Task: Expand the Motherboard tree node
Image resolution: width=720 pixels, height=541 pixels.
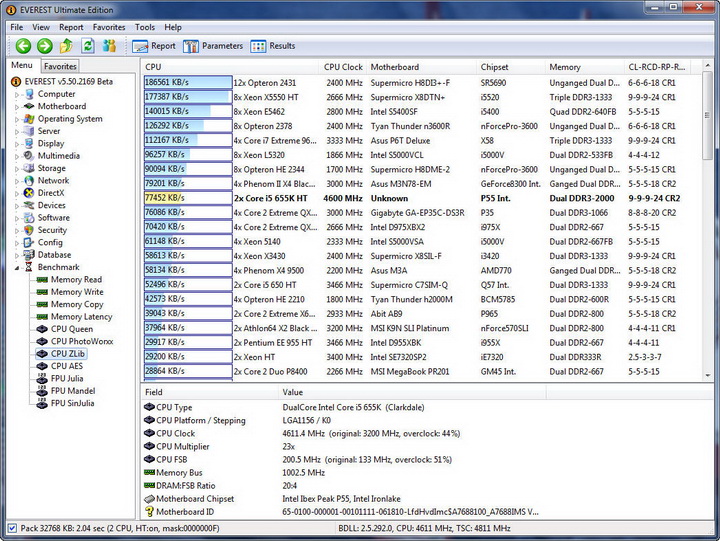Action: point(17,107)
